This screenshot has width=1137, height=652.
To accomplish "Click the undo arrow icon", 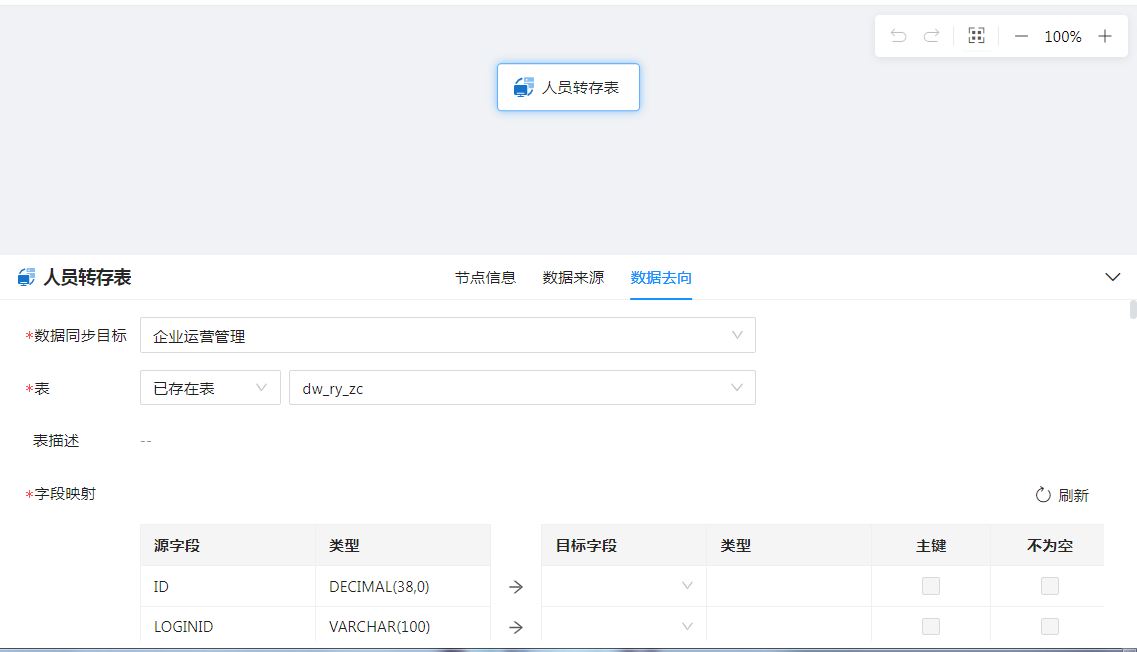I will tap(898, 36).
